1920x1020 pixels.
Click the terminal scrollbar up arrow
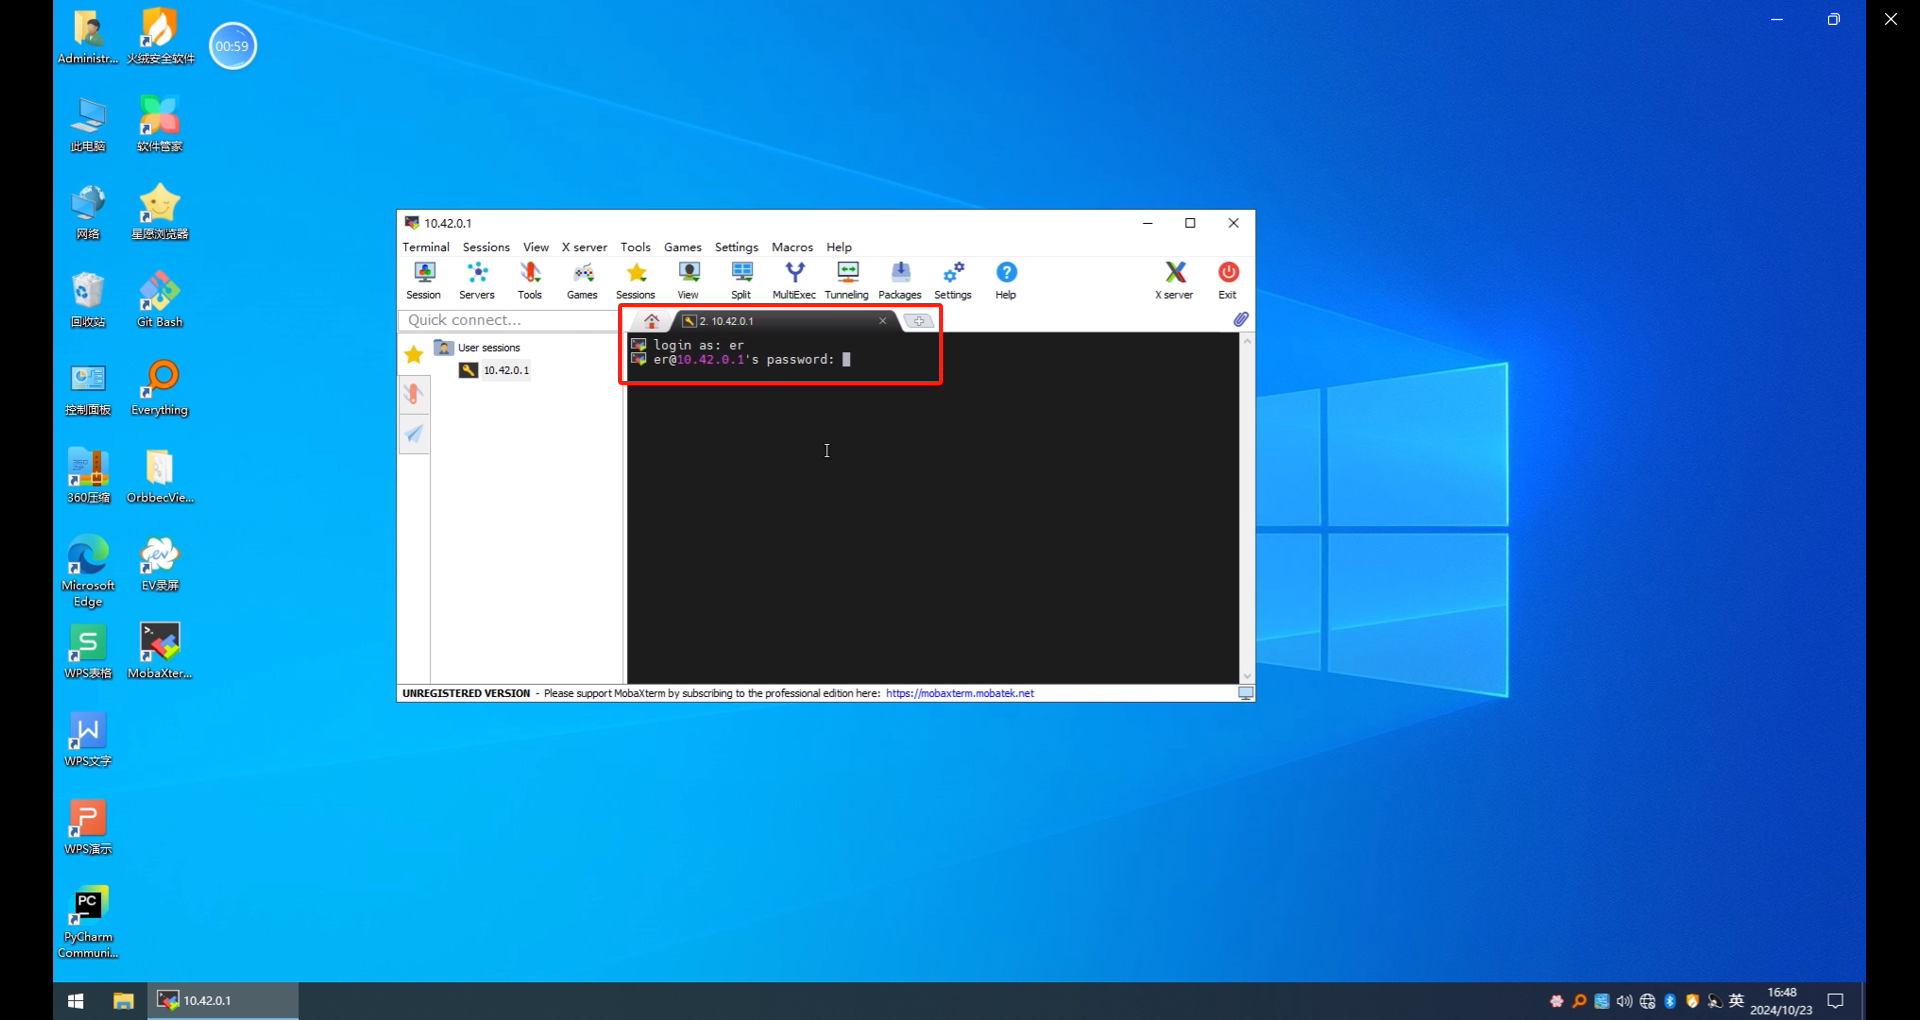coord(1247,342)
